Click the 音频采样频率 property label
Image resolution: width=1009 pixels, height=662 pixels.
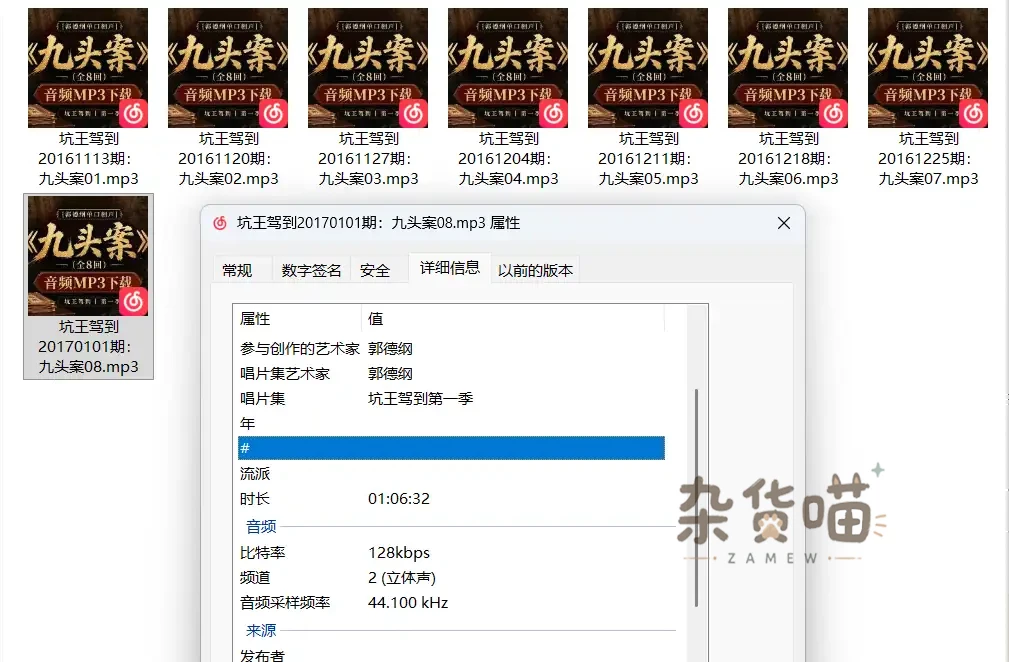pos(285,603)
